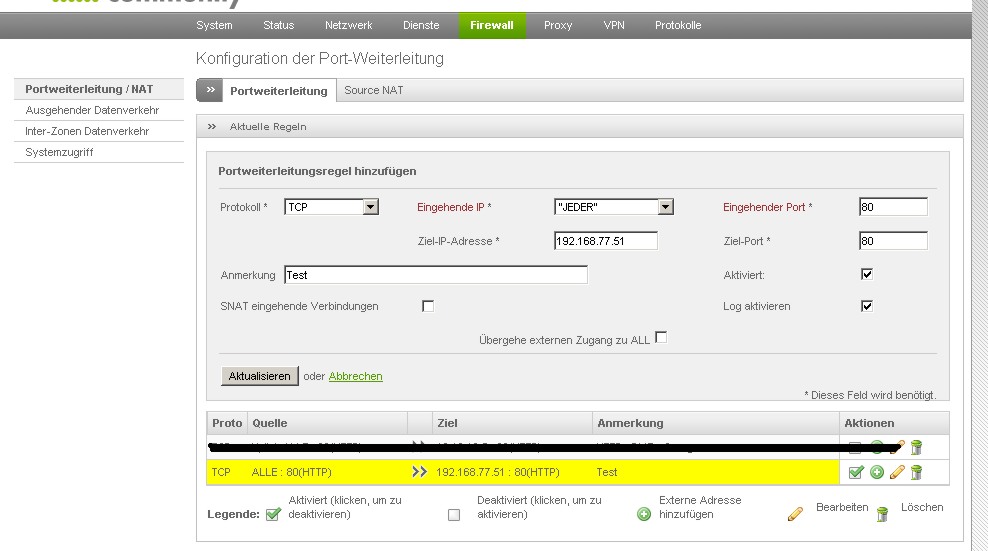Screen dimensions: 988x551
Task: Enable SNAT eingehende Verbindungen checkbox
Action: pyautogui.click(x=428, y=306)
